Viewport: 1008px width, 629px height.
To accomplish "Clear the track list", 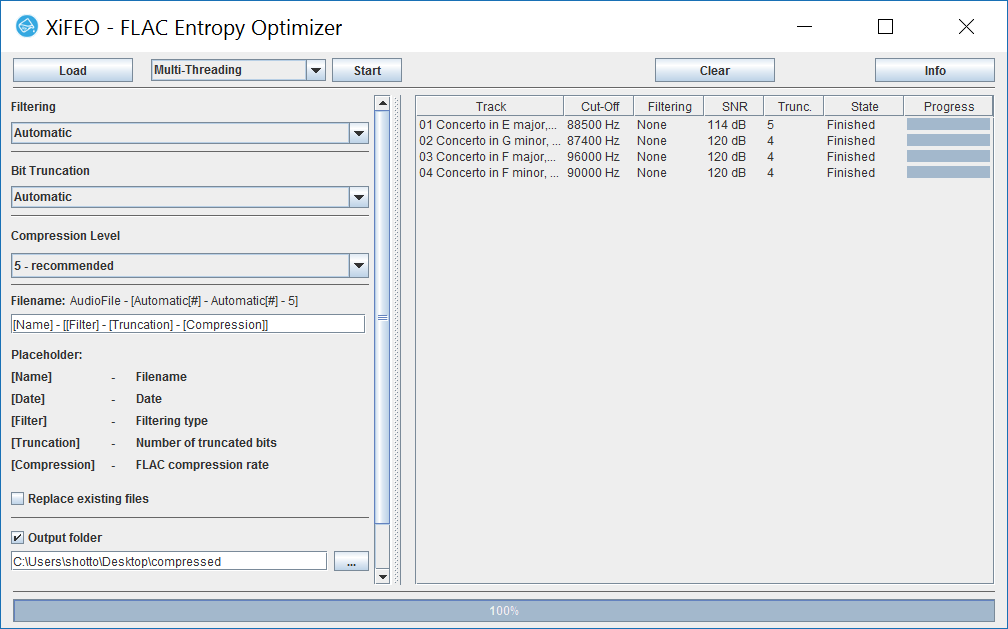I will point(714,70).
